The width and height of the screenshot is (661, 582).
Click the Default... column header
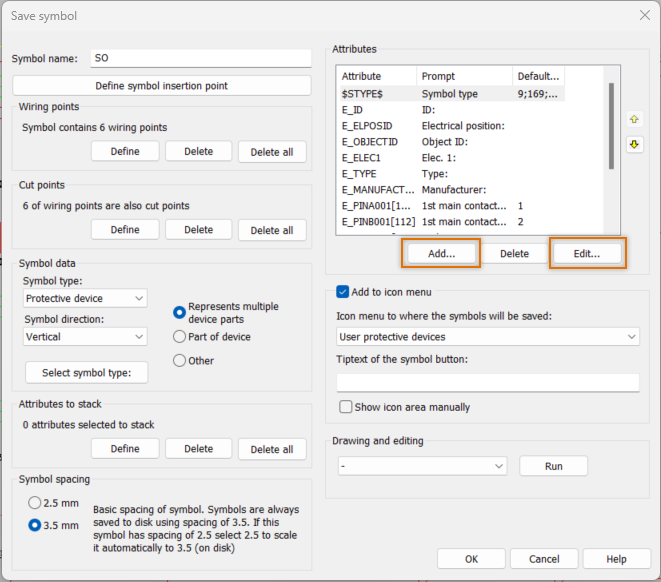pyautogui.click(x=539, y=76)
